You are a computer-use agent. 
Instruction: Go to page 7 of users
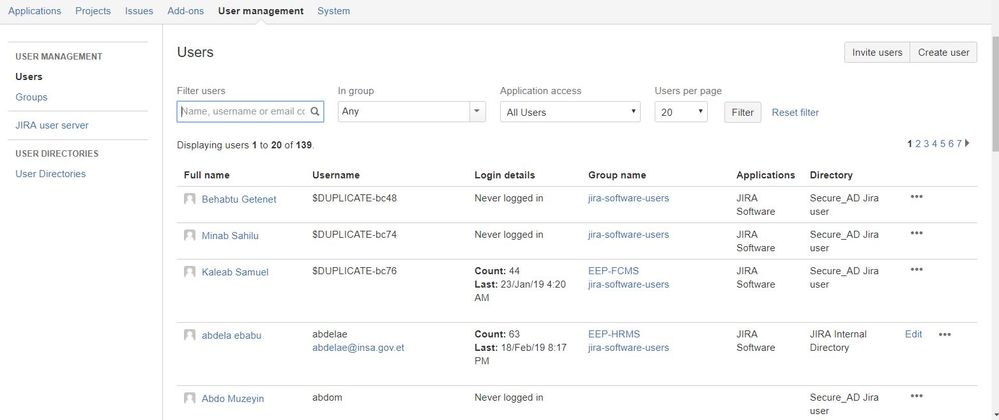[x=959, y=144]
